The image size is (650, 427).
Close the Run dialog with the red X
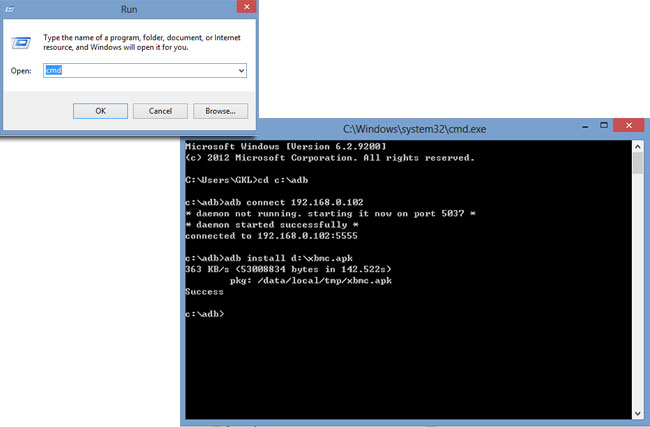pos(247,6)
